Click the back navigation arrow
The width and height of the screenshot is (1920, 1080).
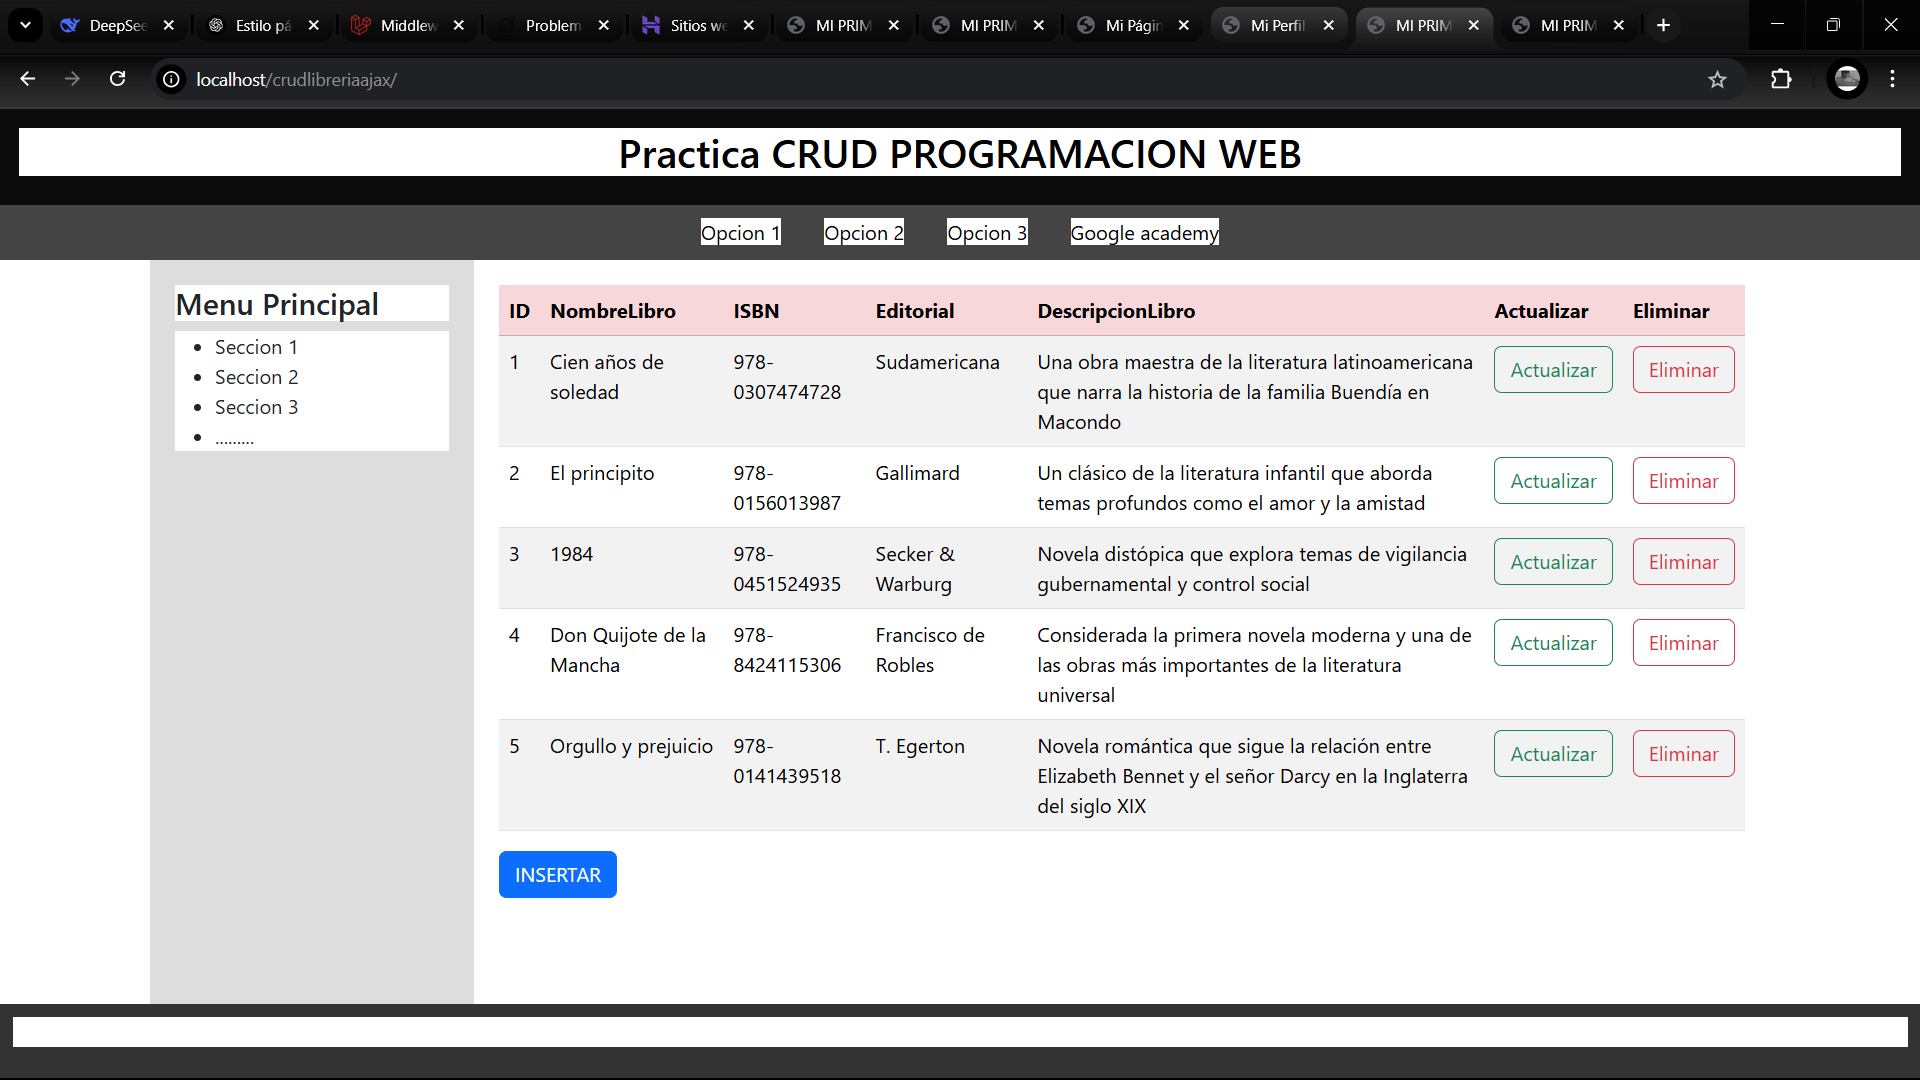click(27, 79)
